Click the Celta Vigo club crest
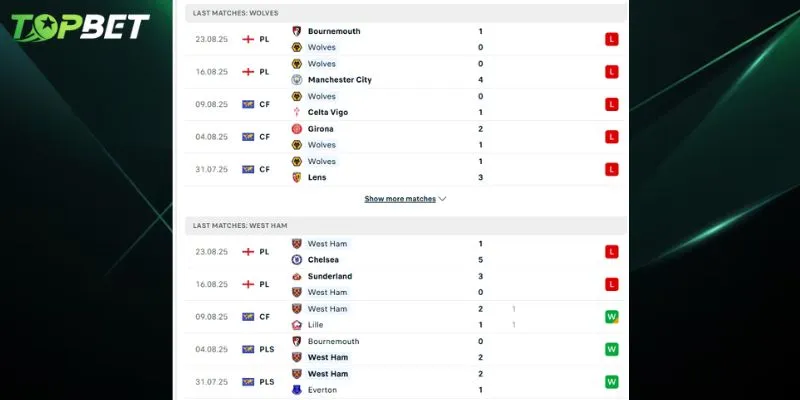 click(297, 112)
